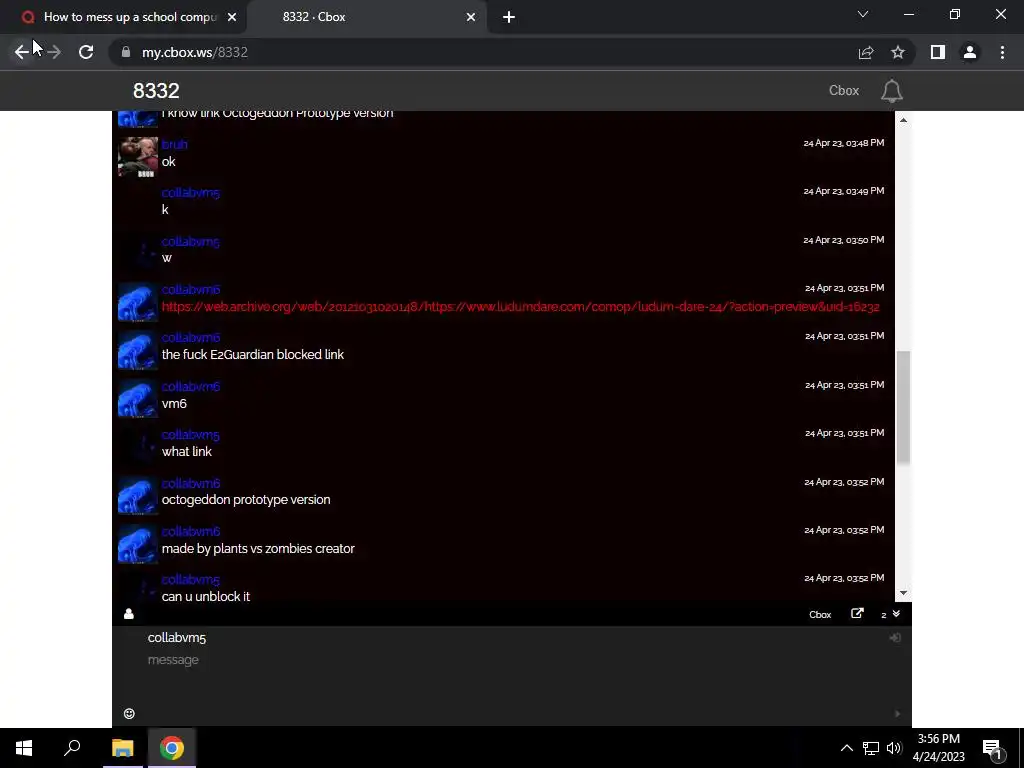Click the browser forward arrow
Screen dimensions: 1024x768
54,52
